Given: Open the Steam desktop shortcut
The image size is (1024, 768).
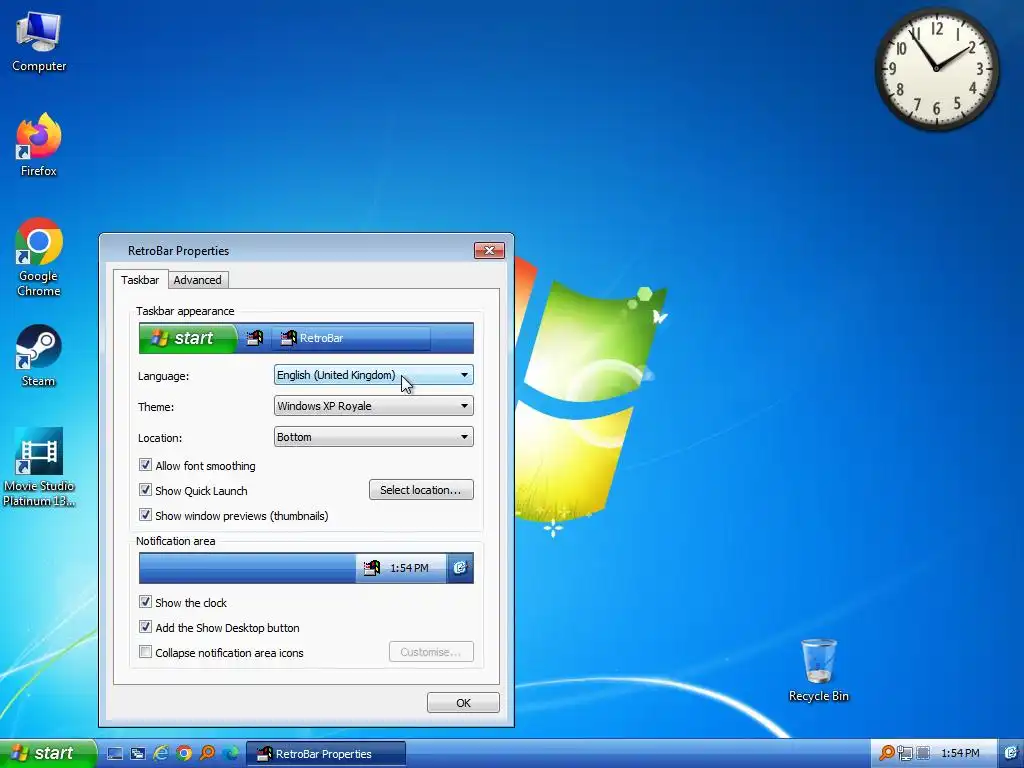Looking at the screenshot, I should (x=39, y=356).
